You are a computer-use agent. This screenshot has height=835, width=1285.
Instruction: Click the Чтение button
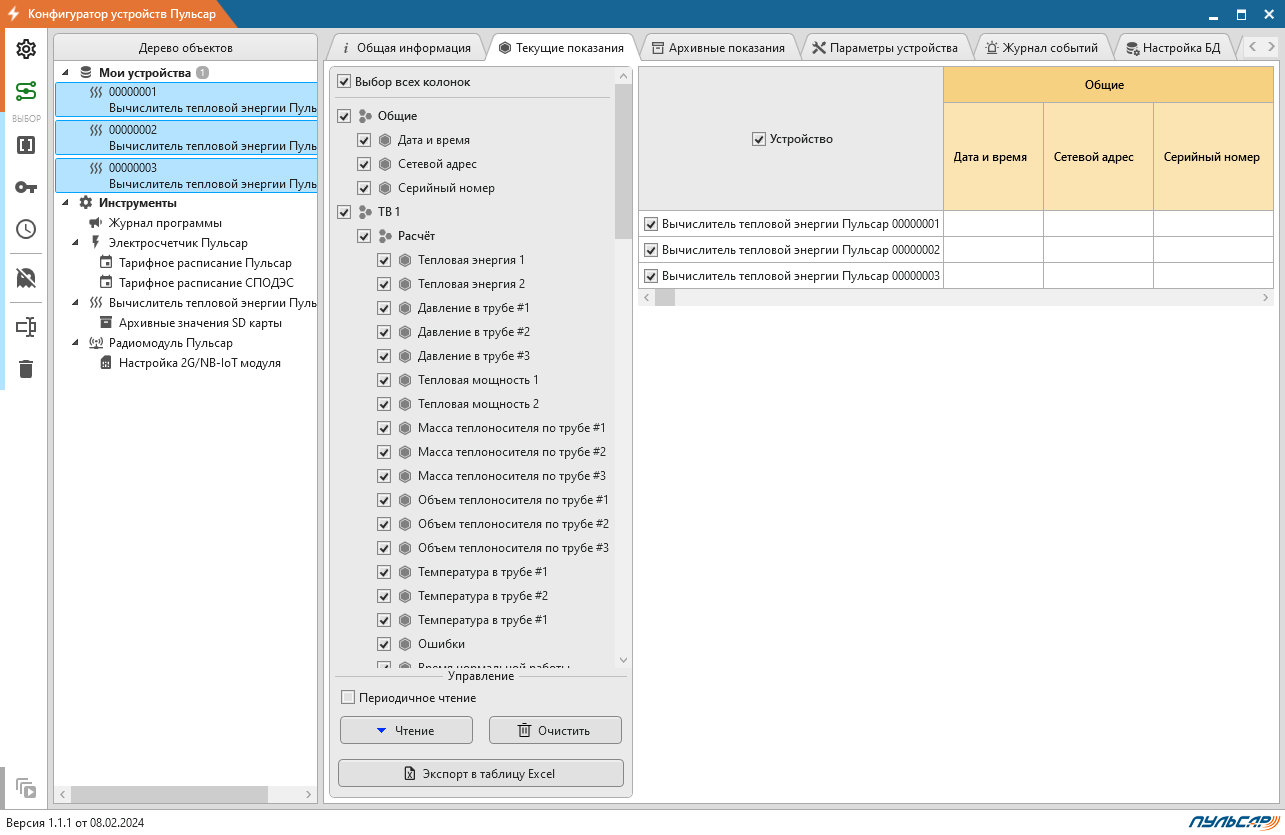pos(406,730)
